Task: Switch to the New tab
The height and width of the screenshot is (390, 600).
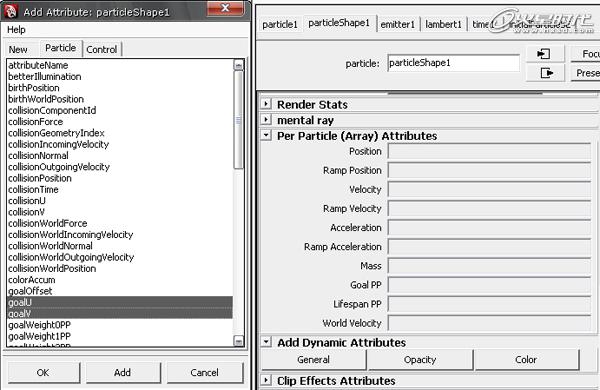Action: coord(18,49)
